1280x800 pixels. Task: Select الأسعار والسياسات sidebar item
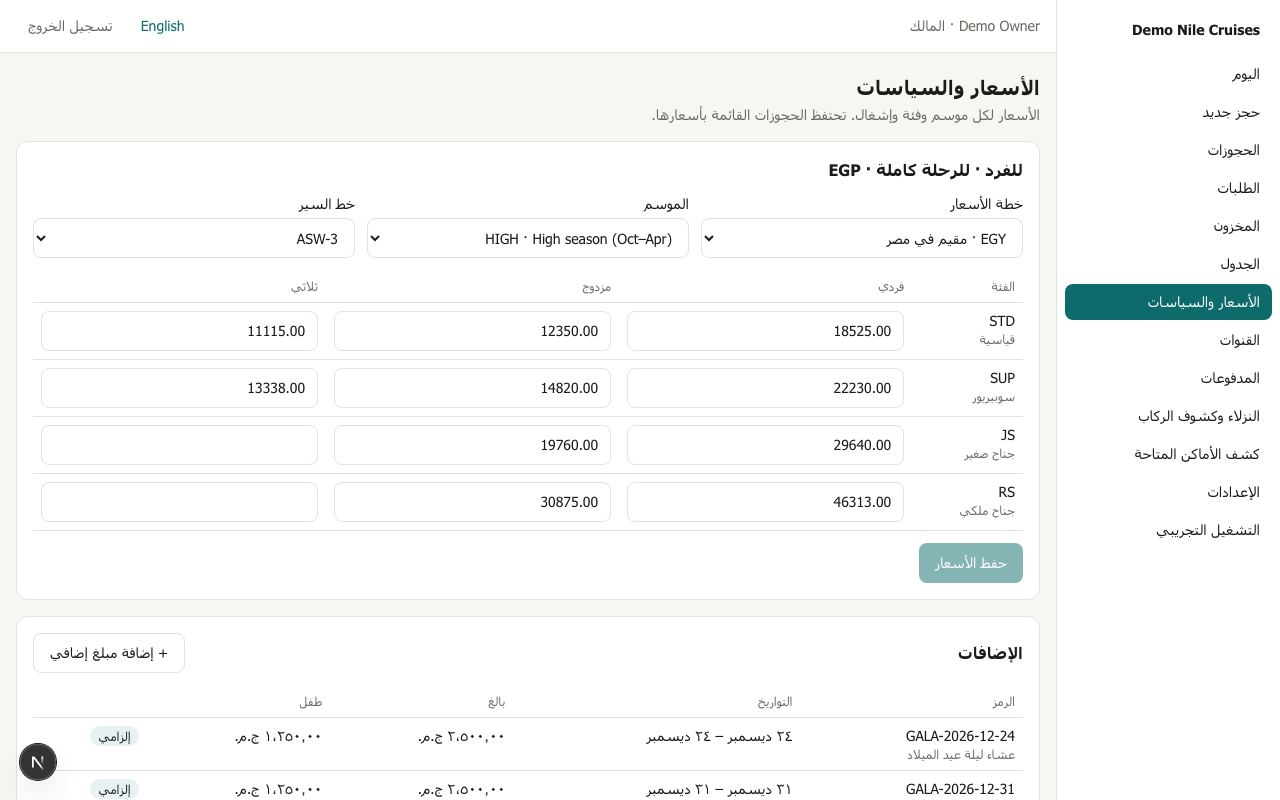coord(1168,302)
